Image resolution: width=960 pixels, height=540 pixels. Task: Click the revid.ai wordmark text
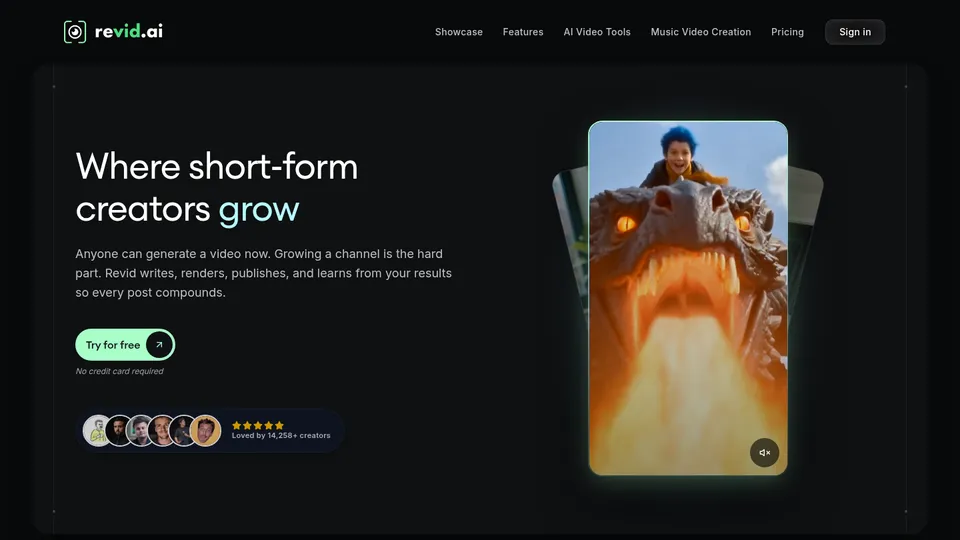[x=129, y=31]
